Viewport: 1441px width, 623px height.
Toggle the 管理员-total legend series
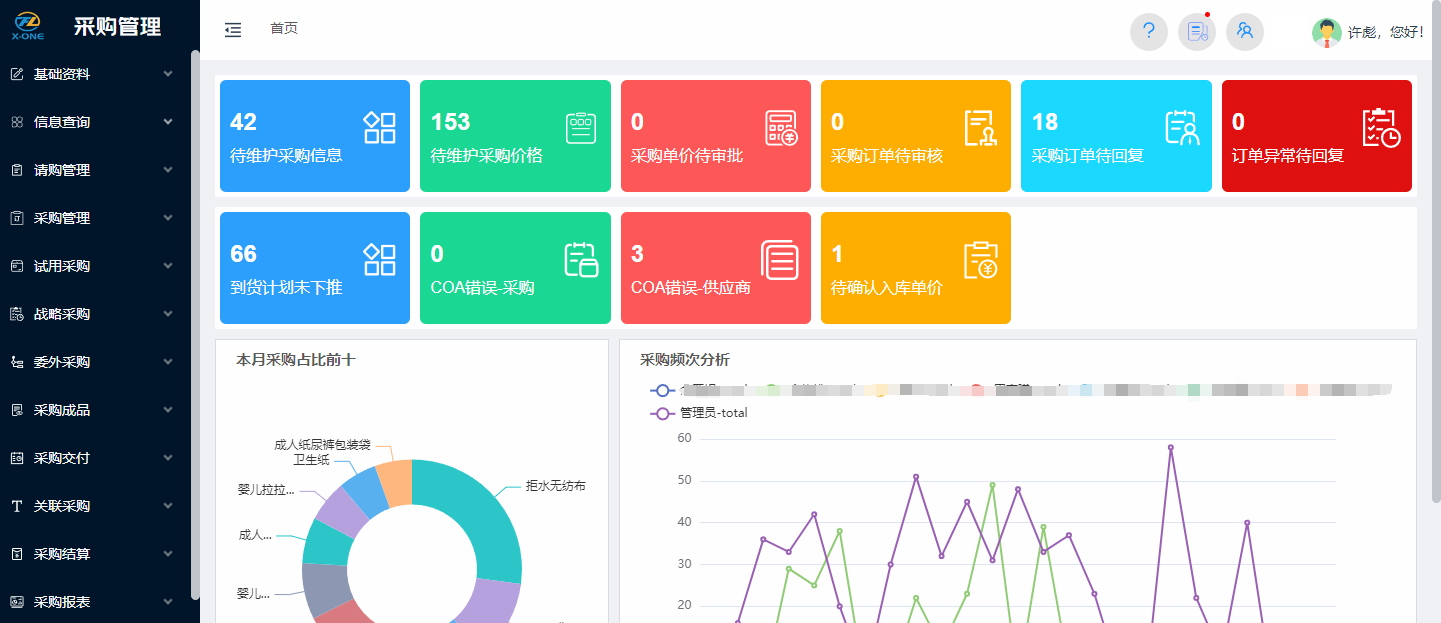(x=699, y=413)
